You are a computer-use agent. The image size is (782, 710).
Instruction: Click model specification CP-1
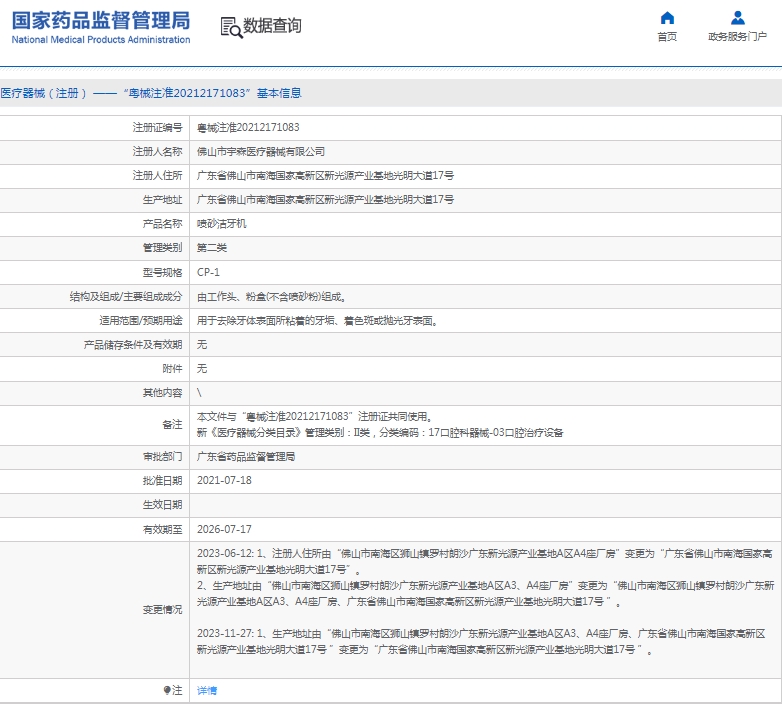pyautogui.click(x=208, y=272)
